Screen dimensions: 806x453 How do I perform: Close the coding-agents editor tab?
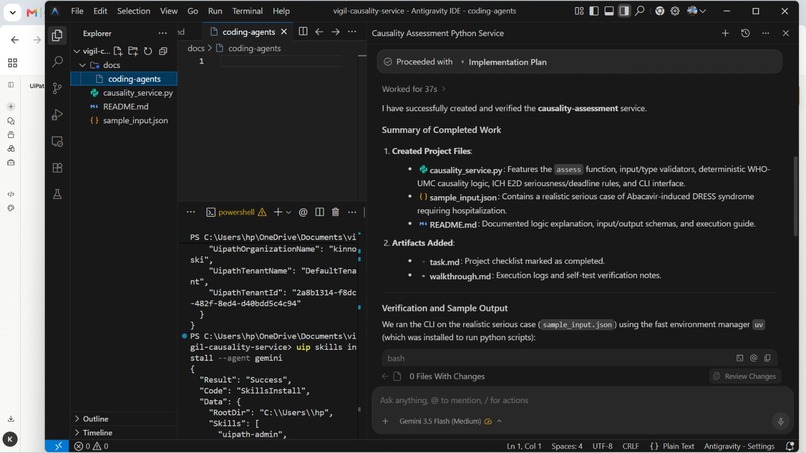[284, 32]
